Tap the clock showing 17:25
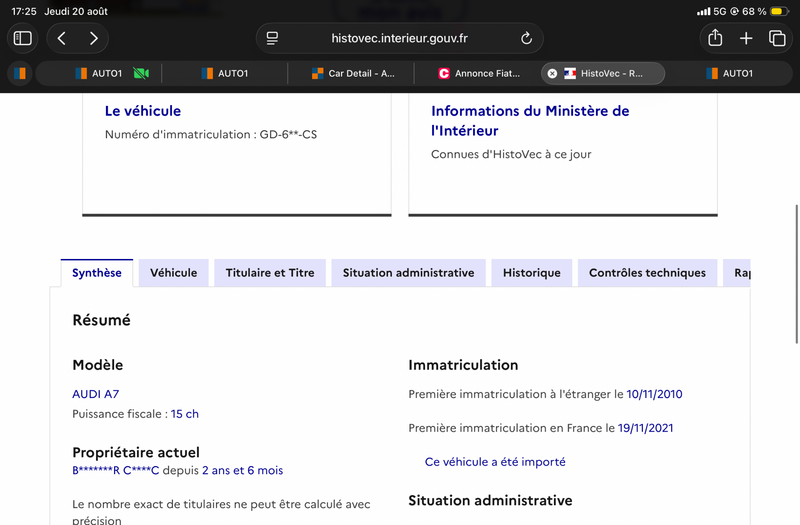This screenshot has height=525, width=800. click(23, 11)
